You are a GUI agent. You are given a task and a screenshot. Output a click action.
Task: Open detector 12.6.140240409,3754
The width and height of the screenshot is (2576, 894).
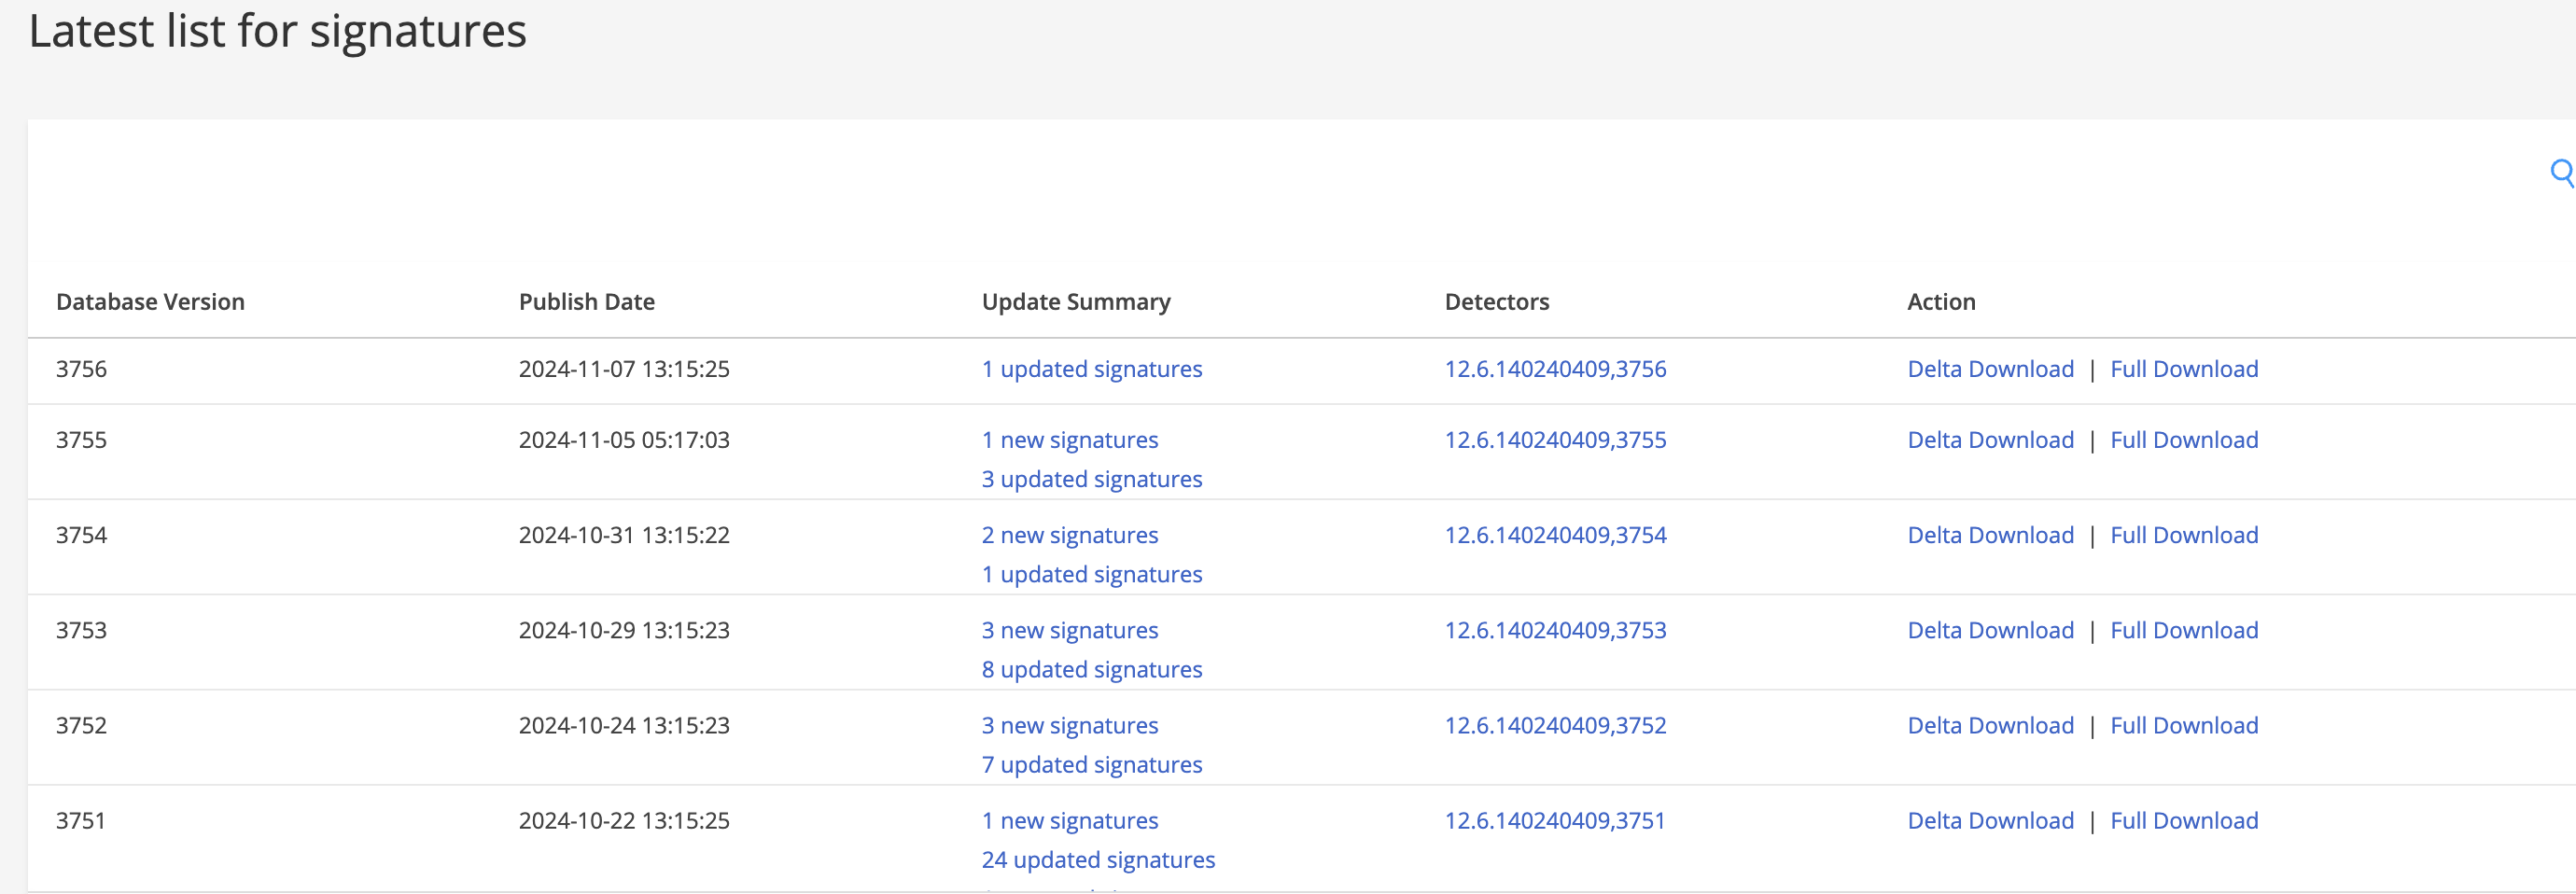[1556, 535]
